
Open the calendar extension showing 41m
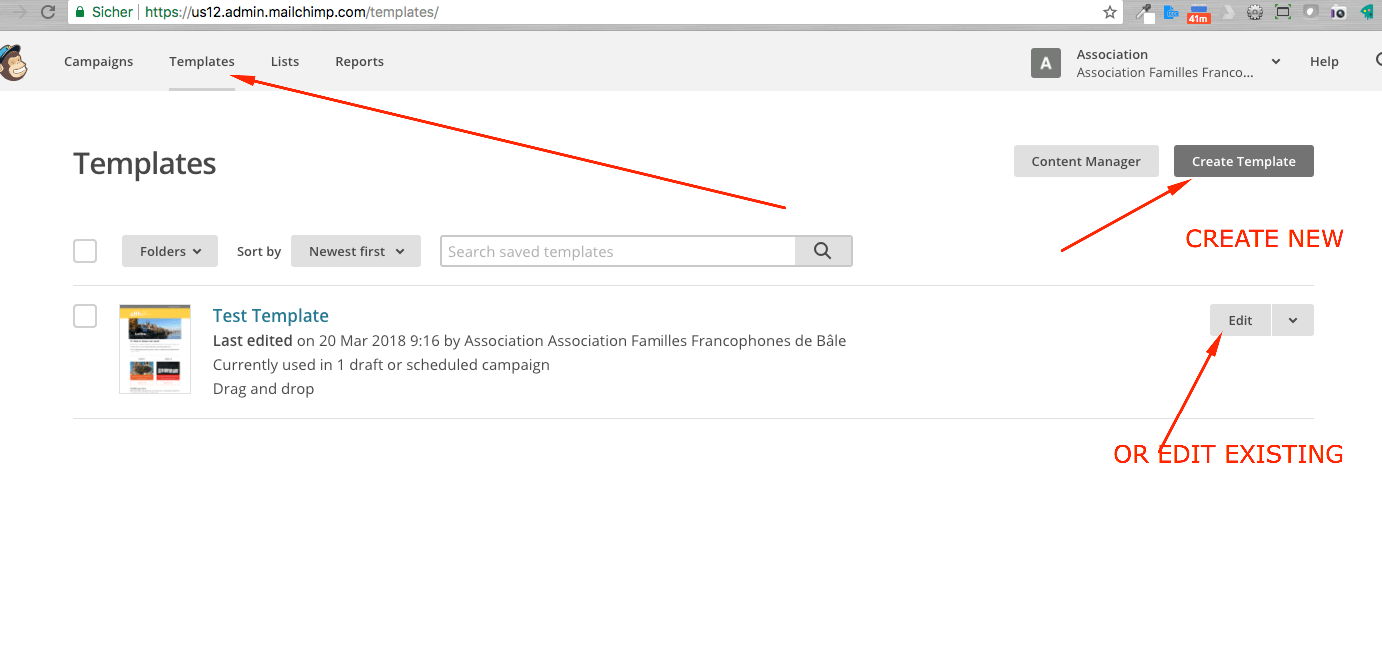(1199, 13)
